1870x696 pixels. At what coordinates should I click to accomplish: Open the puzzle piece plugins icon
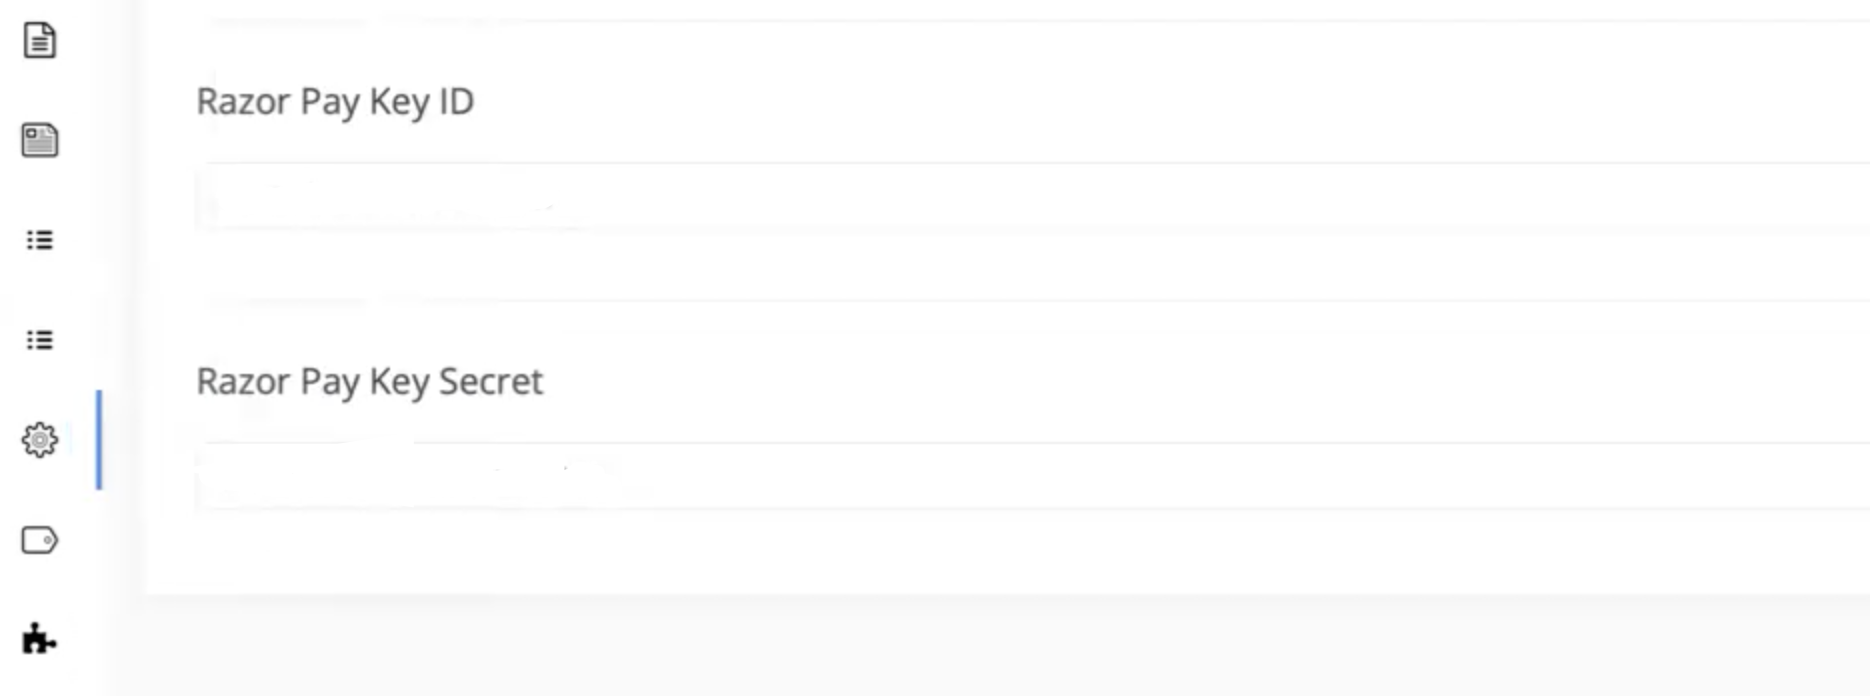click(40, 638)
